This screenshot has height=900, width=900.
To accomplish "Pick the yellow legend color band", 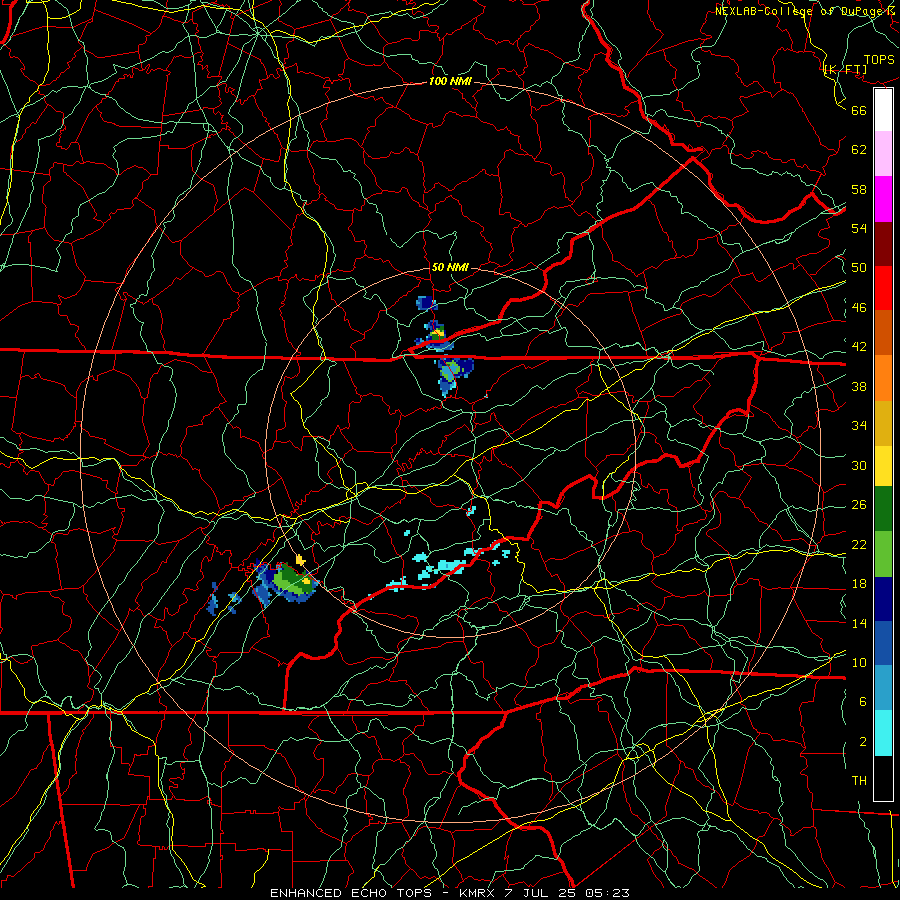I will click(883, 466).
